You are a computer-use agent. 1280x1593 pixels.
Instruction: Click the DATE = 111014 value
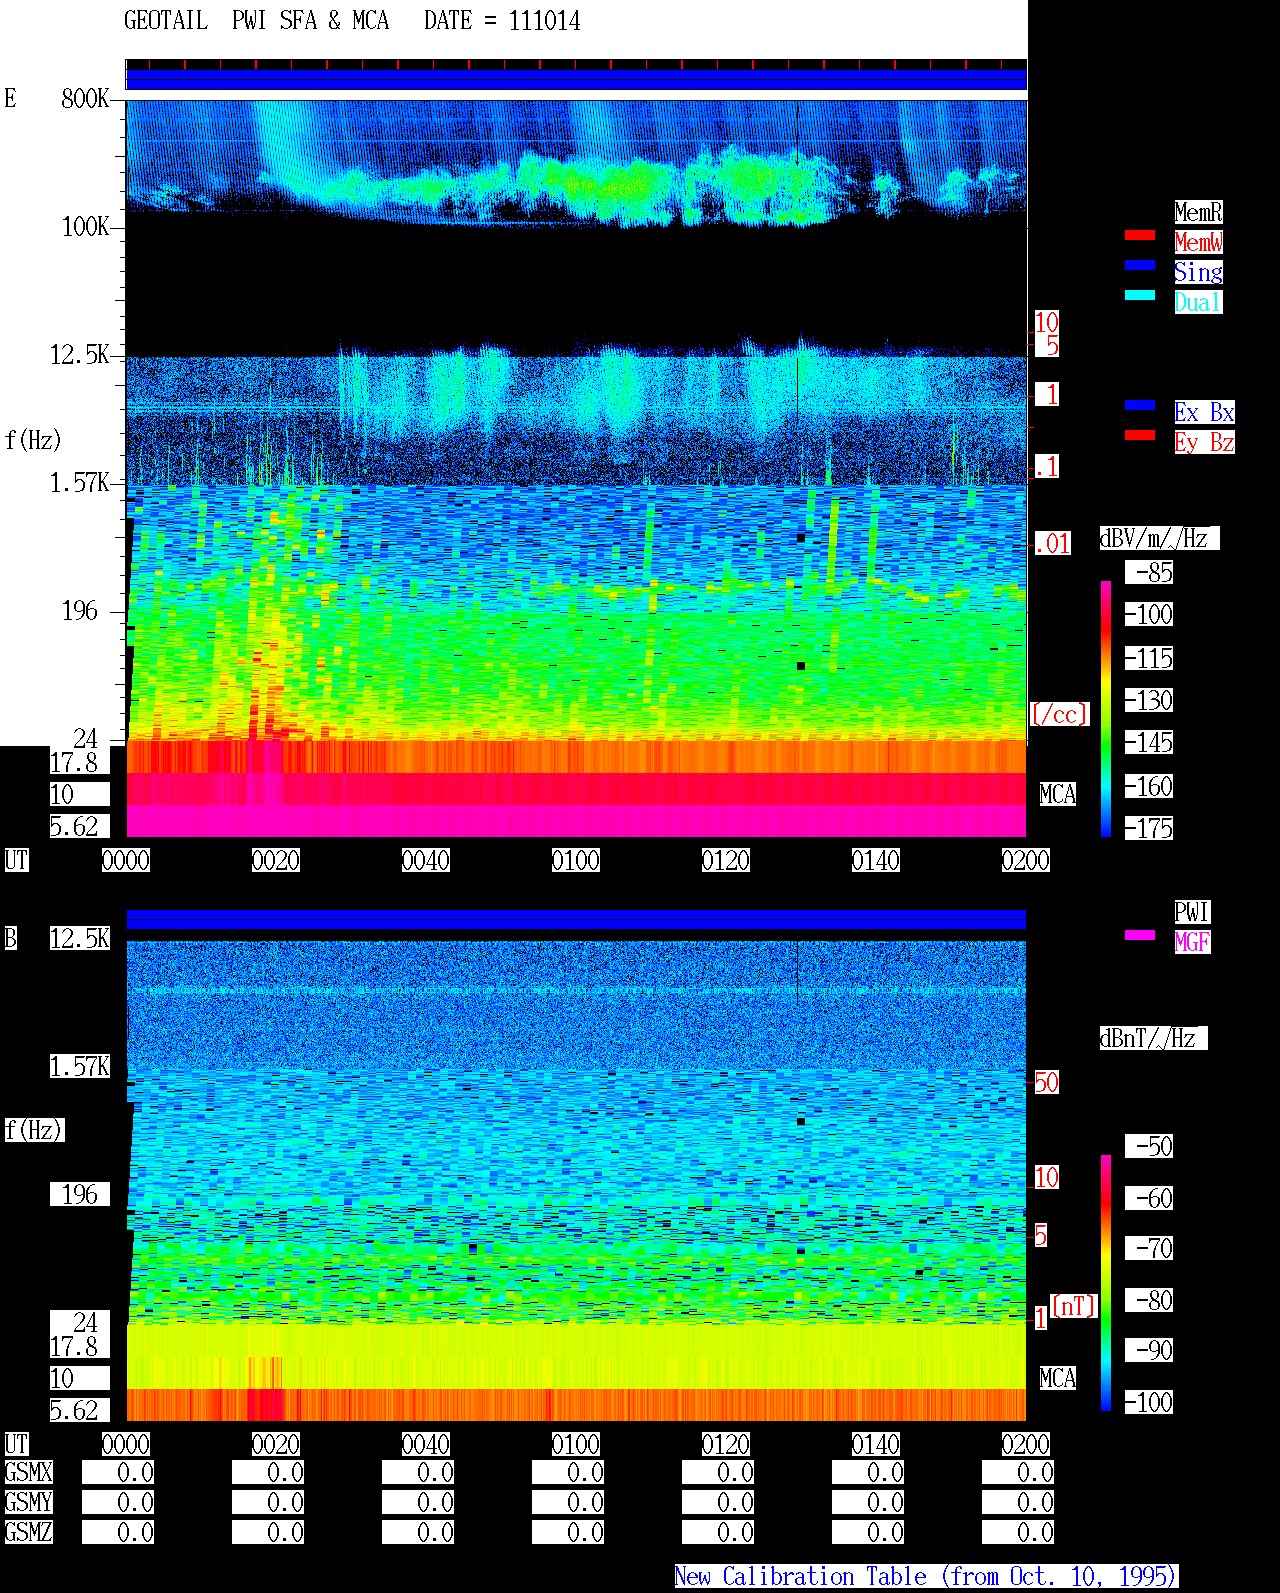point(502,21)
